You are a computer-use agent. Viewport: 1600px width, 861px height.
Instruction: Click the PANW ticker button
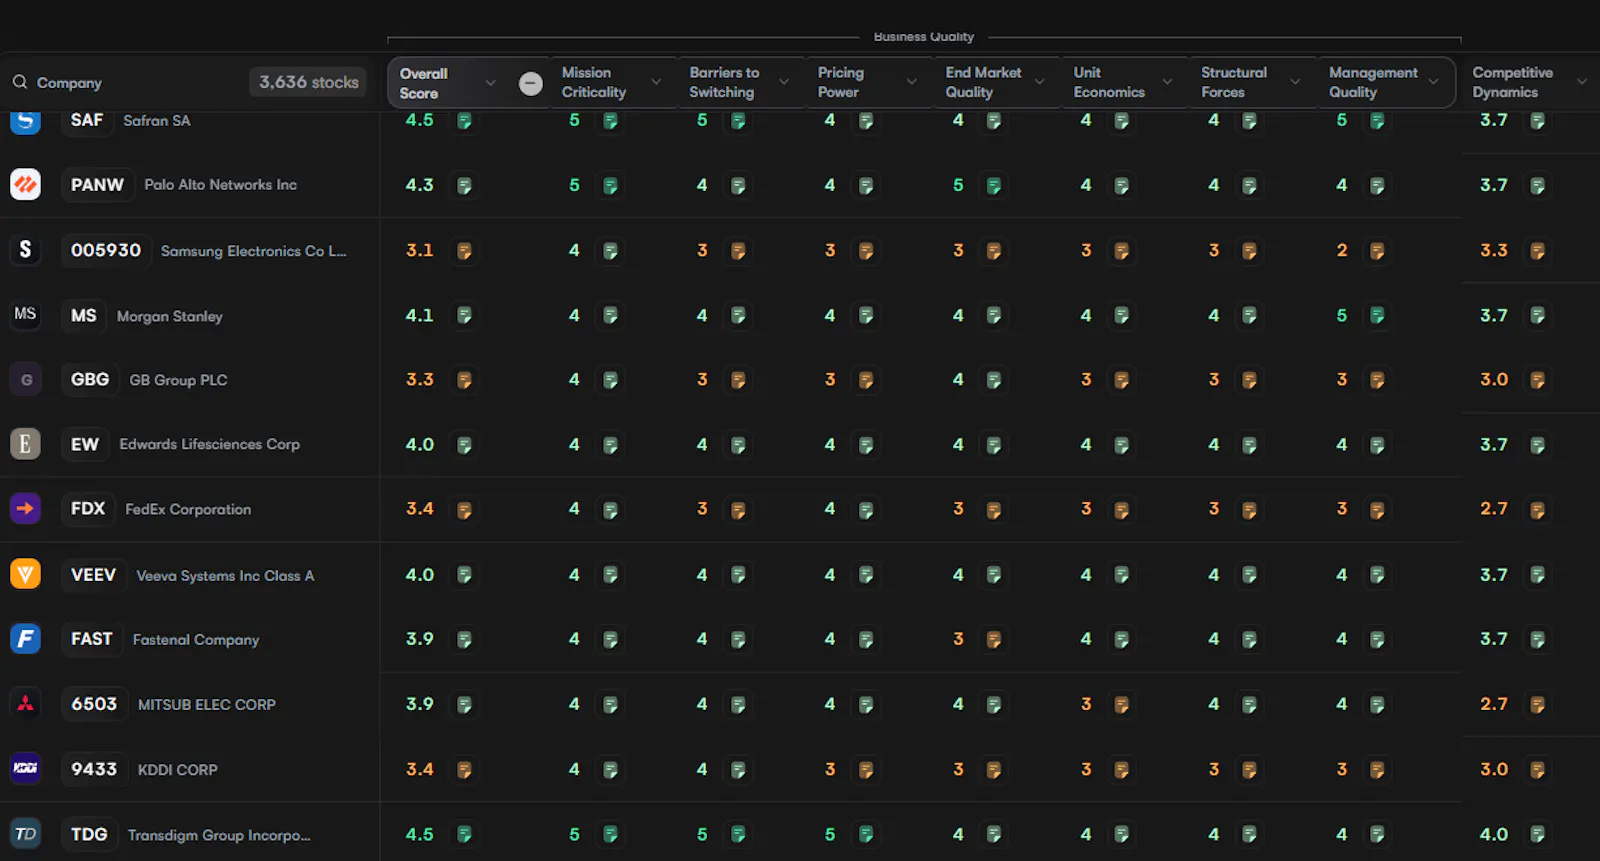click(97, 185)
